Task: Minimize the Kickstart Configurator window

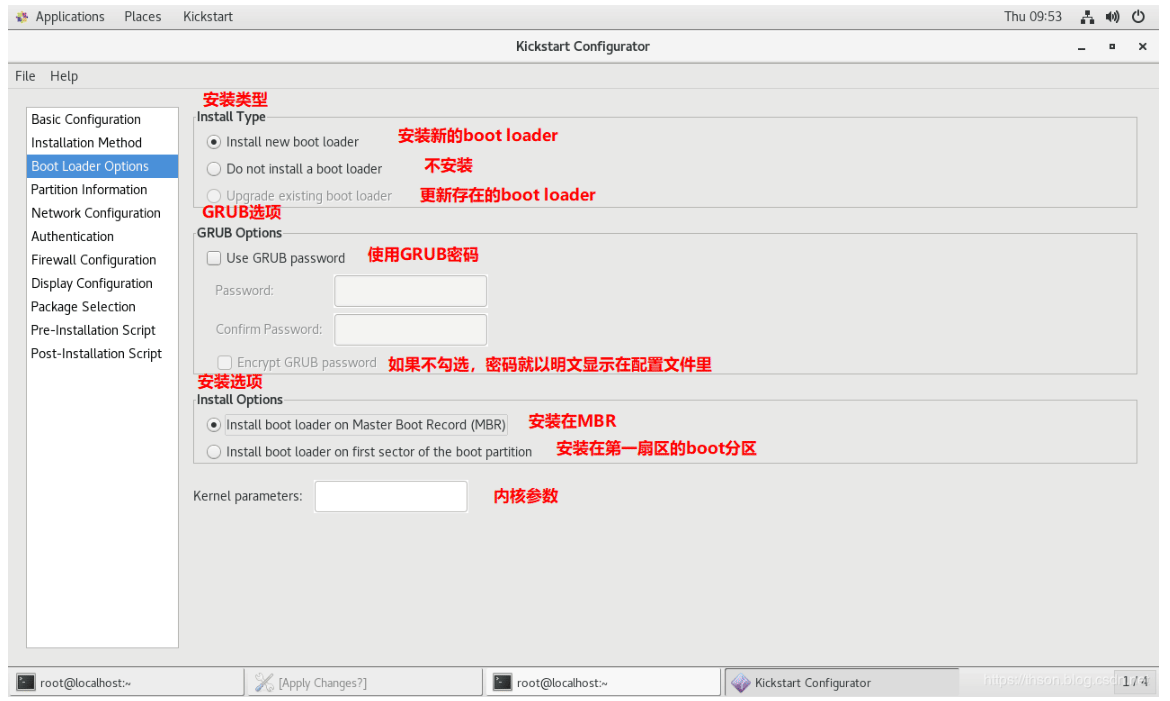Action: click(x=1081, y=47)
